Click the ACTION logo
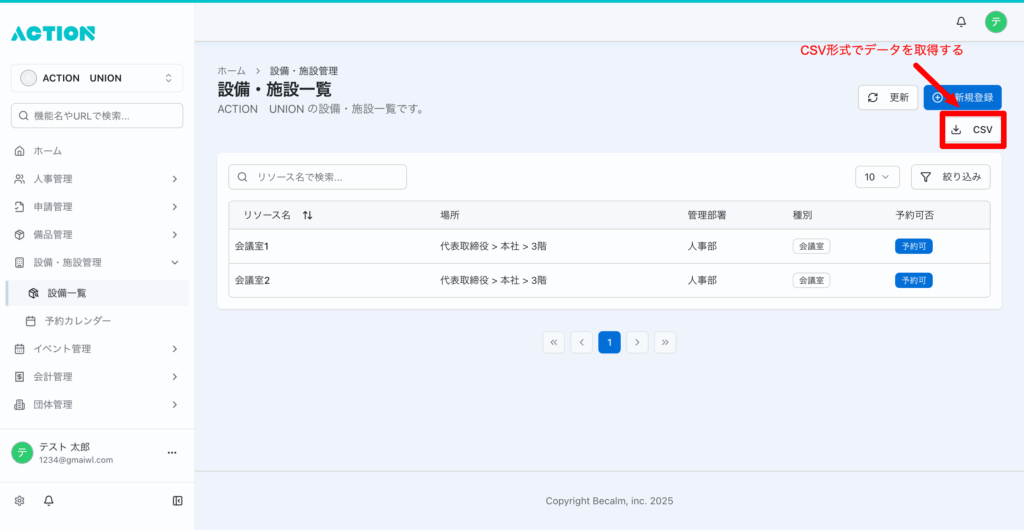This screenshot has width=1024, height=530. pos(53,33)
